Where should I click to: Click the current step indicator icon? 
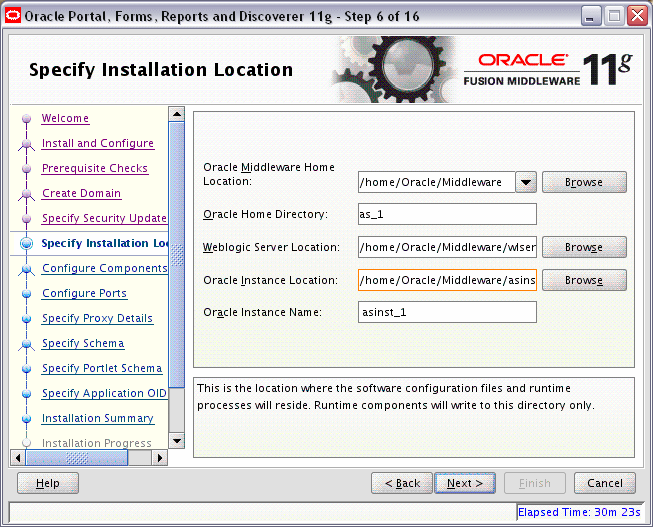[x=27, y=243]
